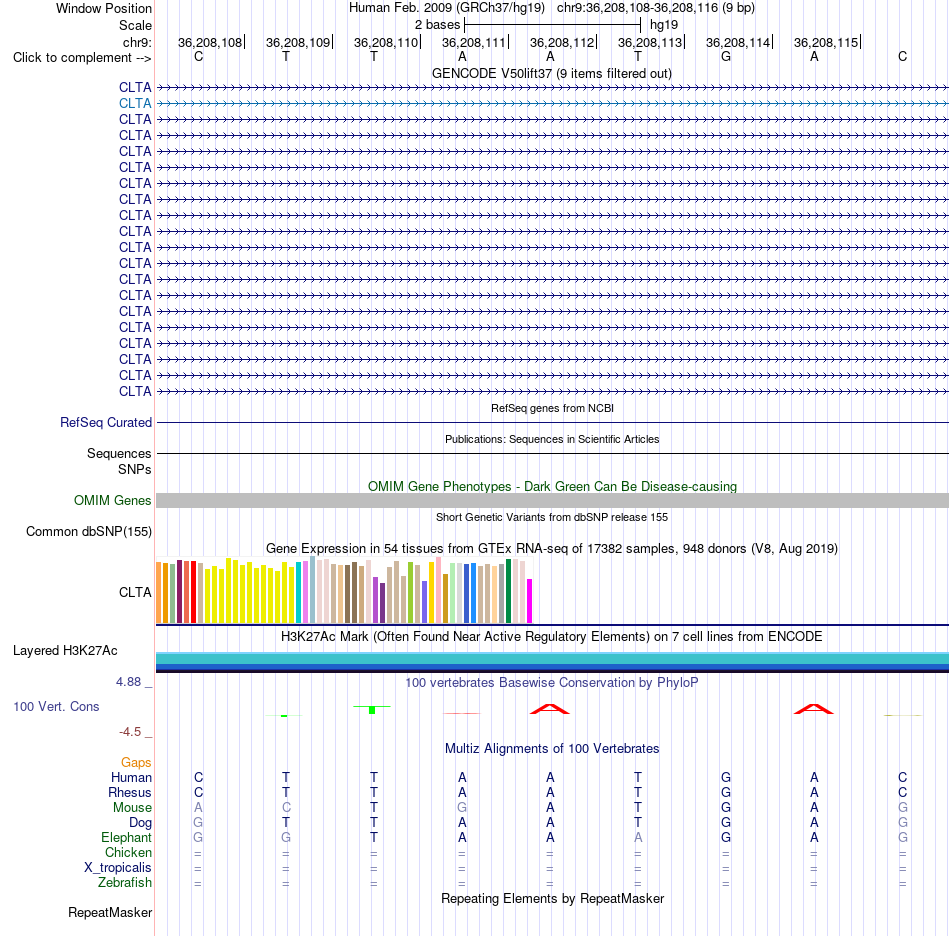Click the 2 bases scale bar

(552, 25)
